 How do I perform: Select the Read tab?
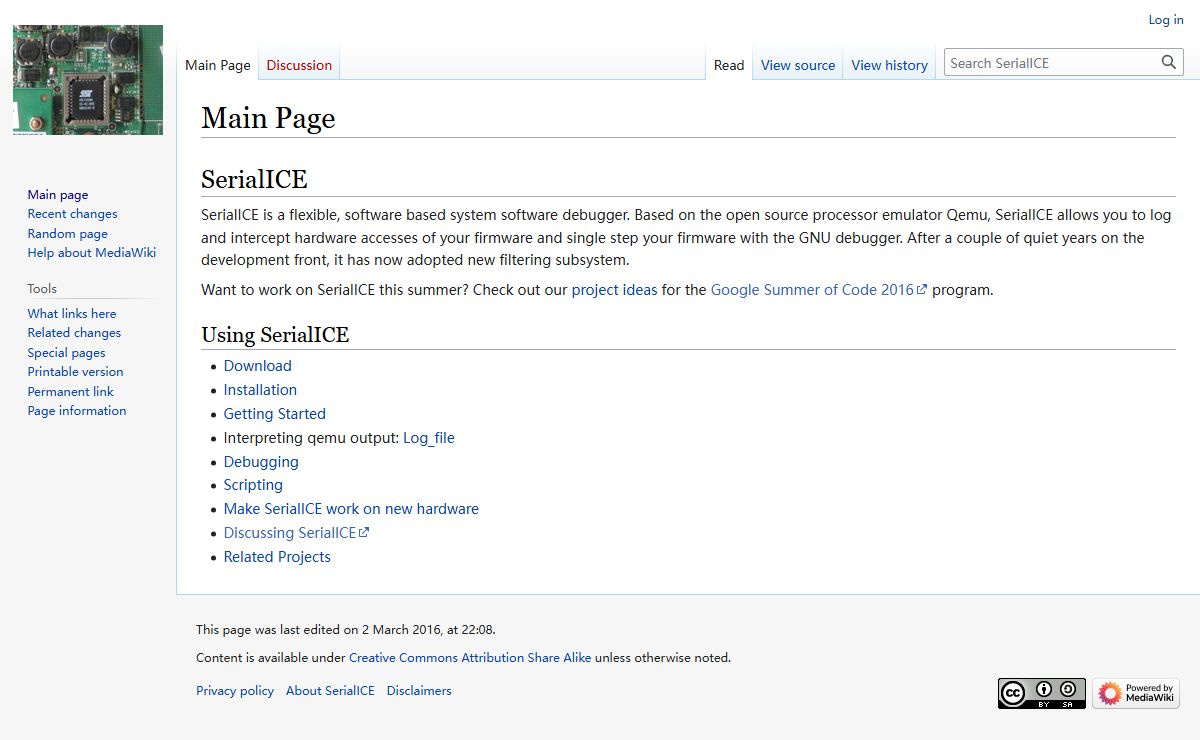click(729, 65)
